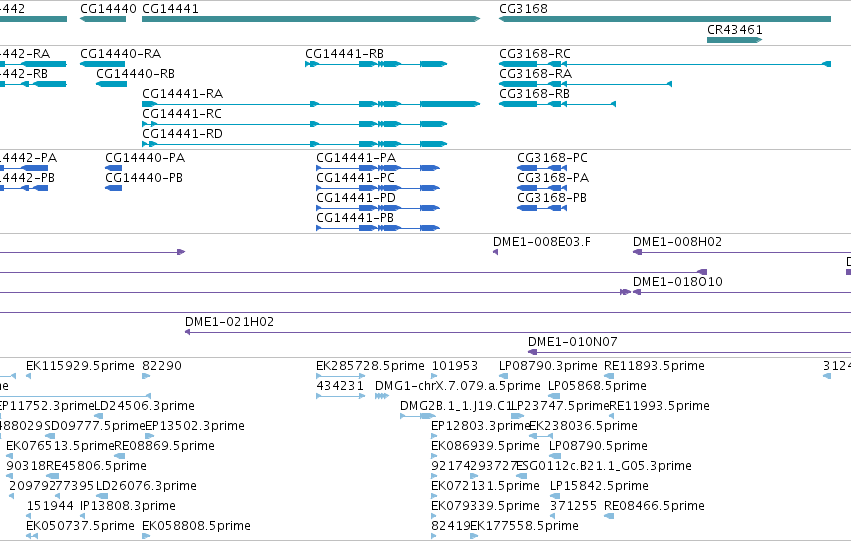Select protein CG14440-PB
The image size is (851, 541).
click(x=113, y=188)
